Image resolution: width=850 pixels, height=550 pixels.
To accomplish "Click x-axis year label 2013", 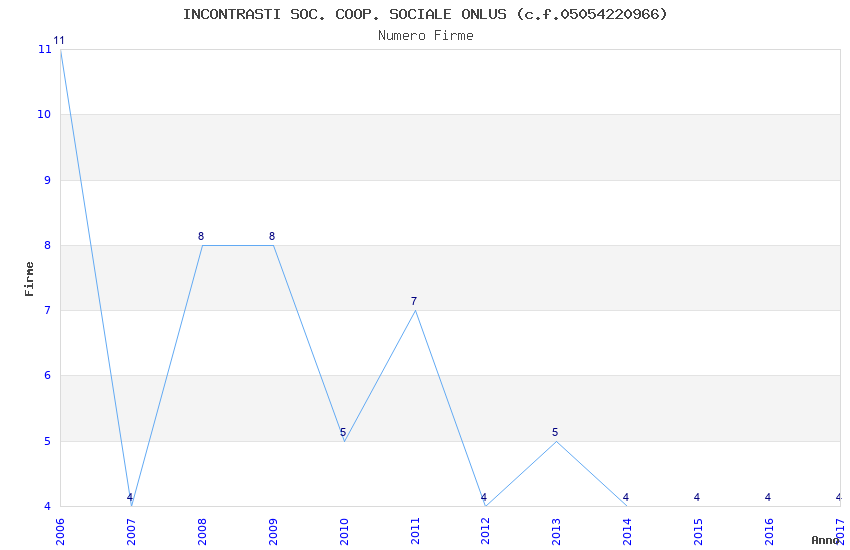I will point(556,531).
